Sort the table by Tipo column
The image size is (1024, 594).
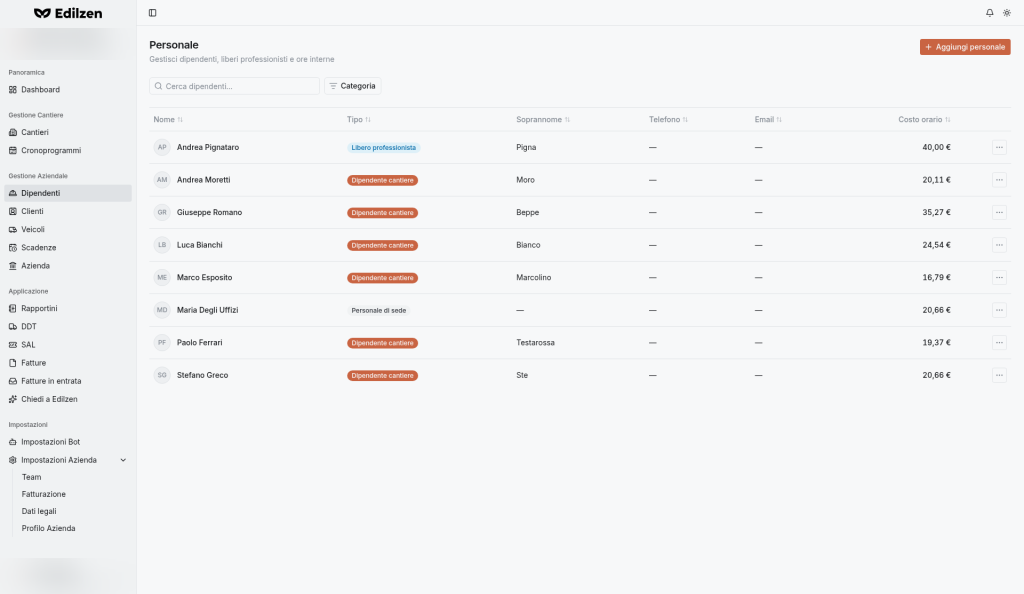tap(359, 119)
